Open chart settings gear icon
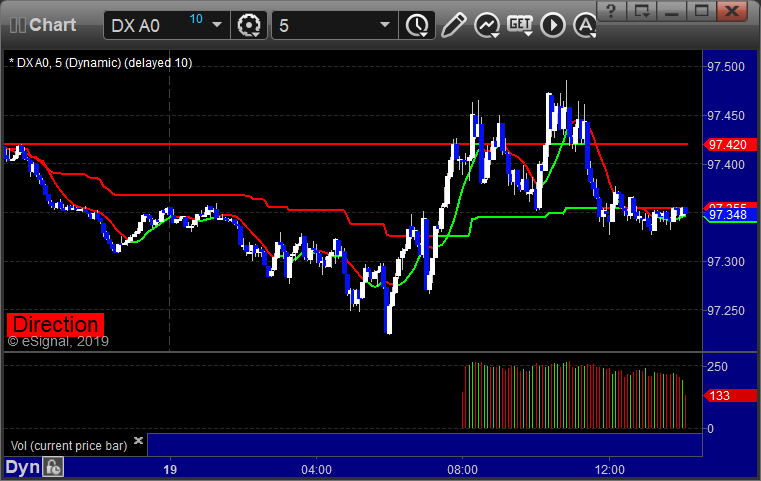761x481 pixels. pos(249,25)
